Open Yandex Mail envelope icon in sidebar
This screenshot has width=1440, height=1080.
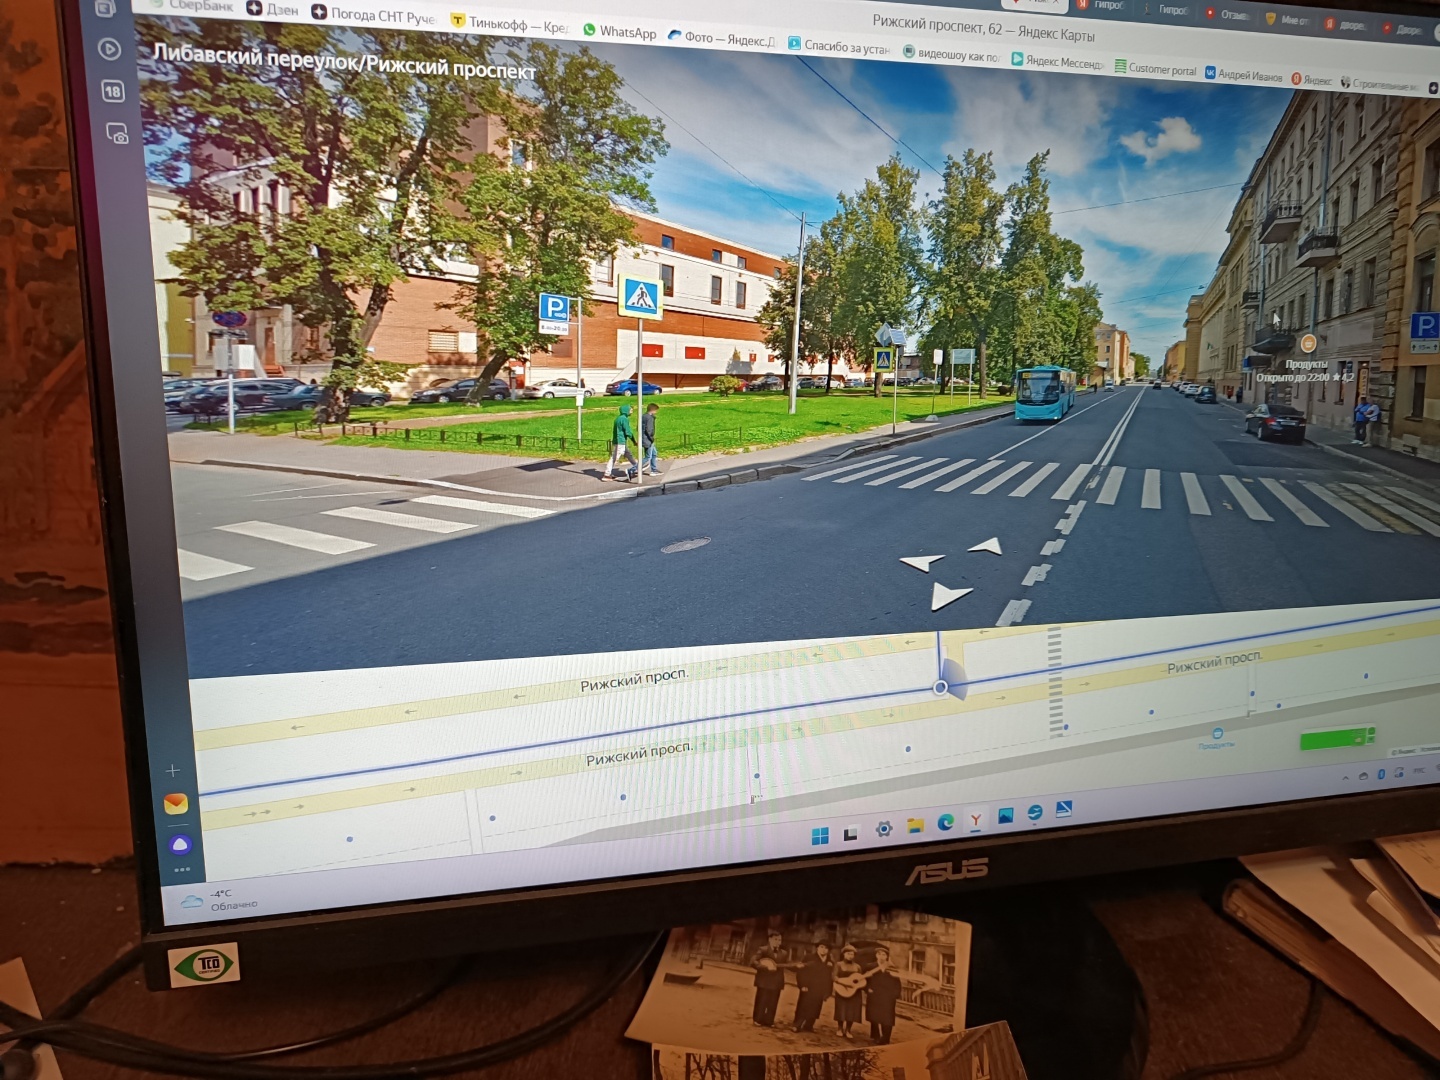point(176,803)
